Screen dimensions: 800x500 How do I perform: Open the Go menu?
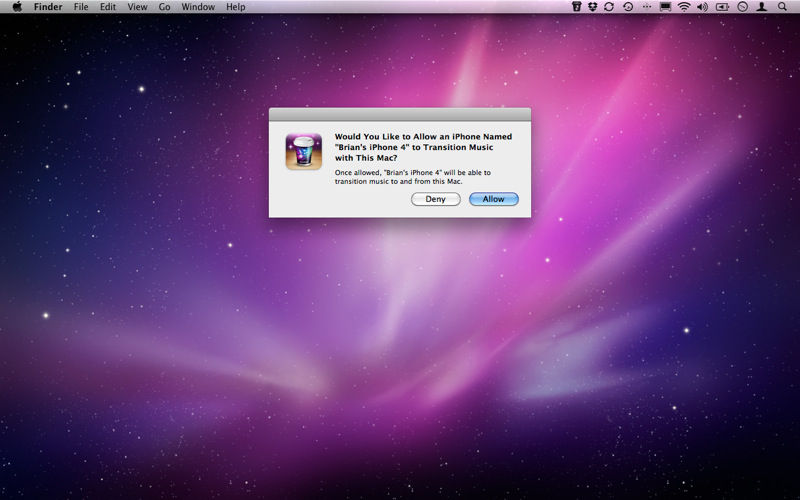[164, 7]
